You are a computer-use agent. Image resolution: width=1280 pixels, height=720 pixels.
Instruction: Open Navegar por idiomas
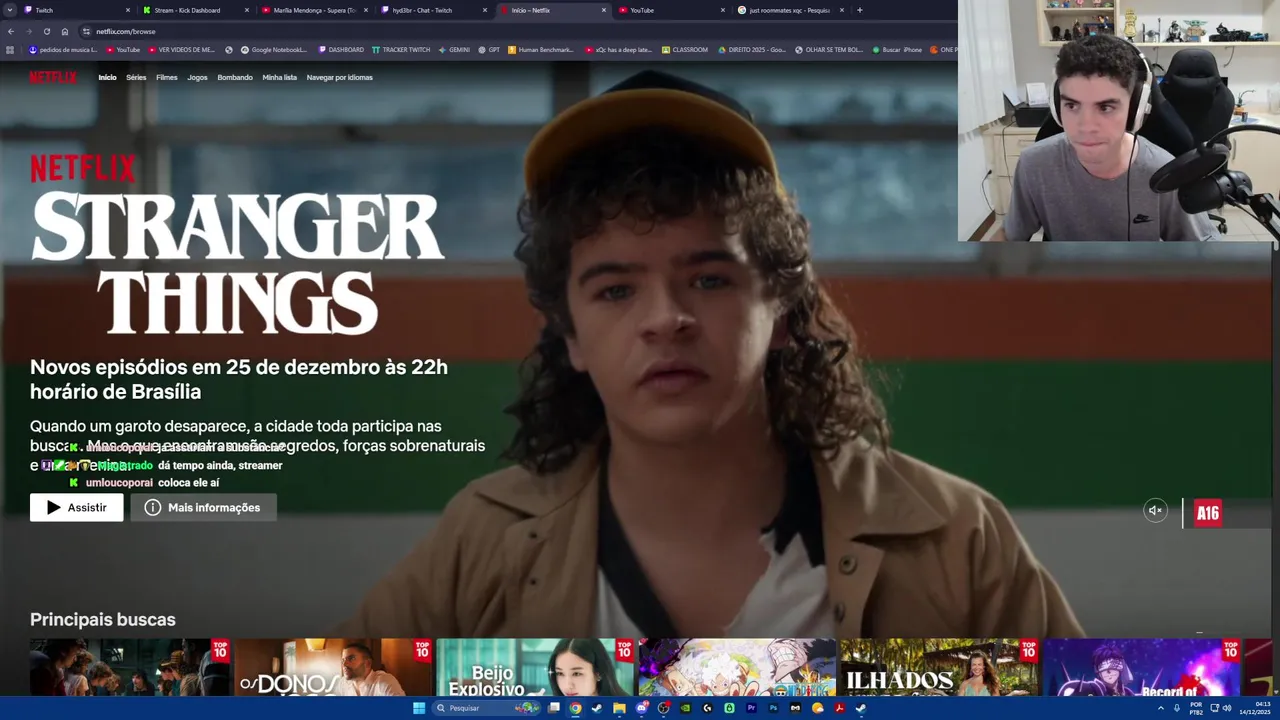[x=340, y=77]
